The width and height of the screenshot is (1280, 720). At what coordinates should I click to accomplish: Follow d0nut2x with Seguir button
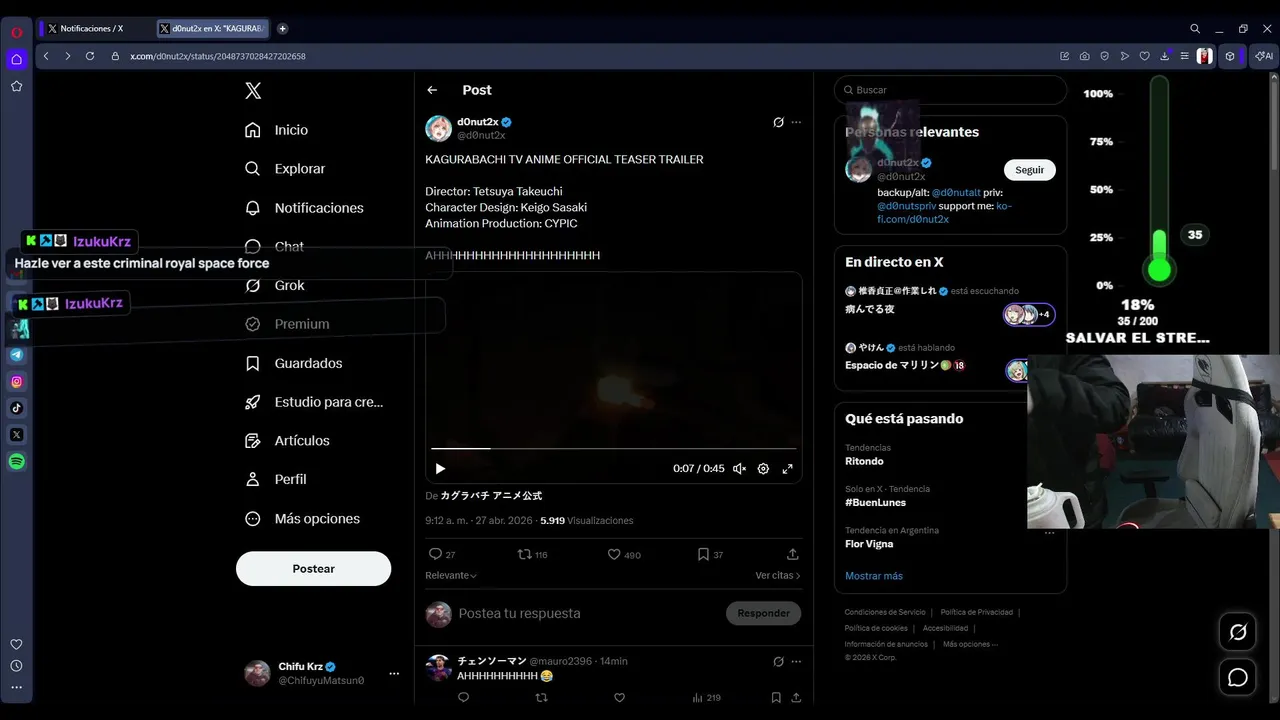pyautogui.click(x=1029, y=170)
